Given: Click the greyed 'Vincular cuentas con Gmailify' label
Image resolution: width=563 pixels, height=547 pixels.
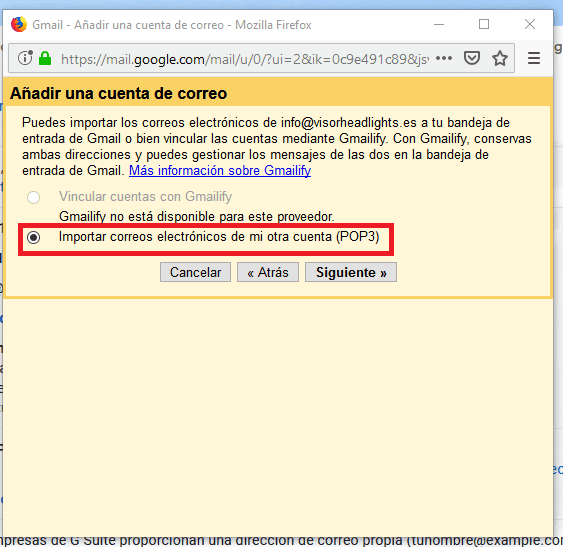Looking at the screenshot, I should tap(145, 197).
